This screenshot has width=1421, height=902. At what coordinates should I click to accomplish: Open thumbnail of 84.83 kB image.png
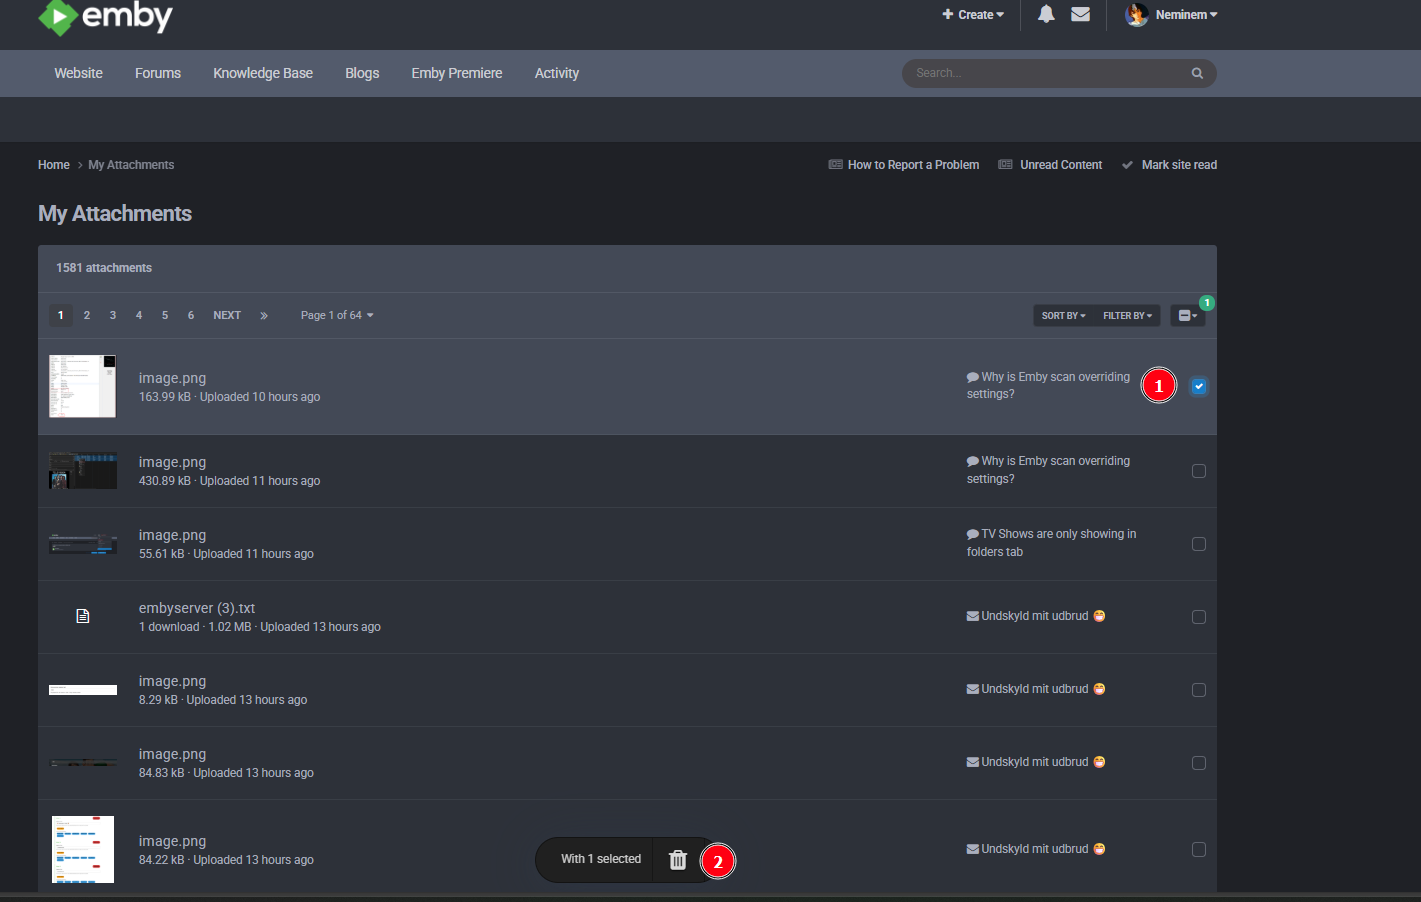point(83,763)
